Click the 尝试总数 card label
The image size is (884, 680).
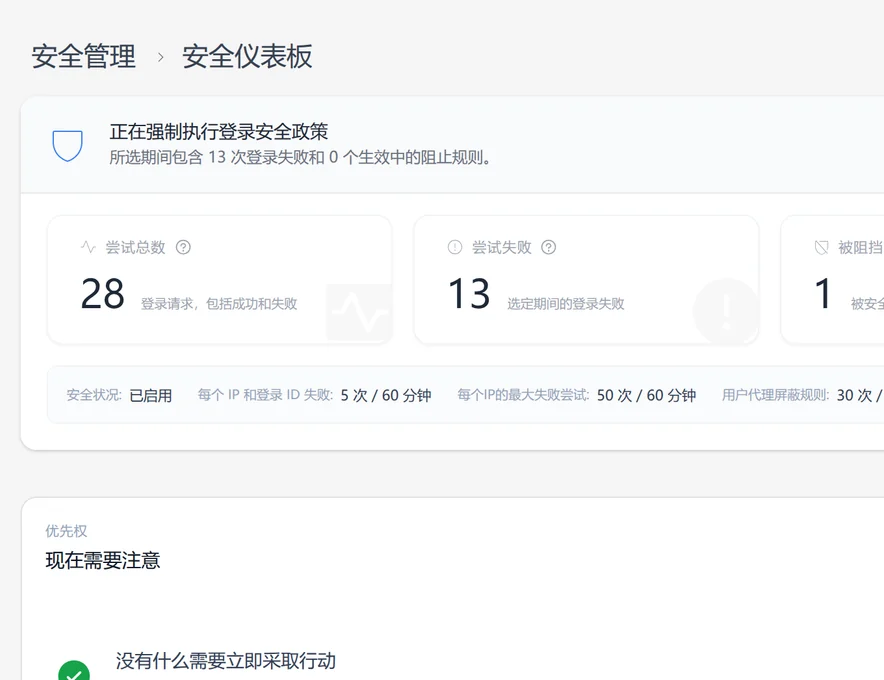pos(135,247)
